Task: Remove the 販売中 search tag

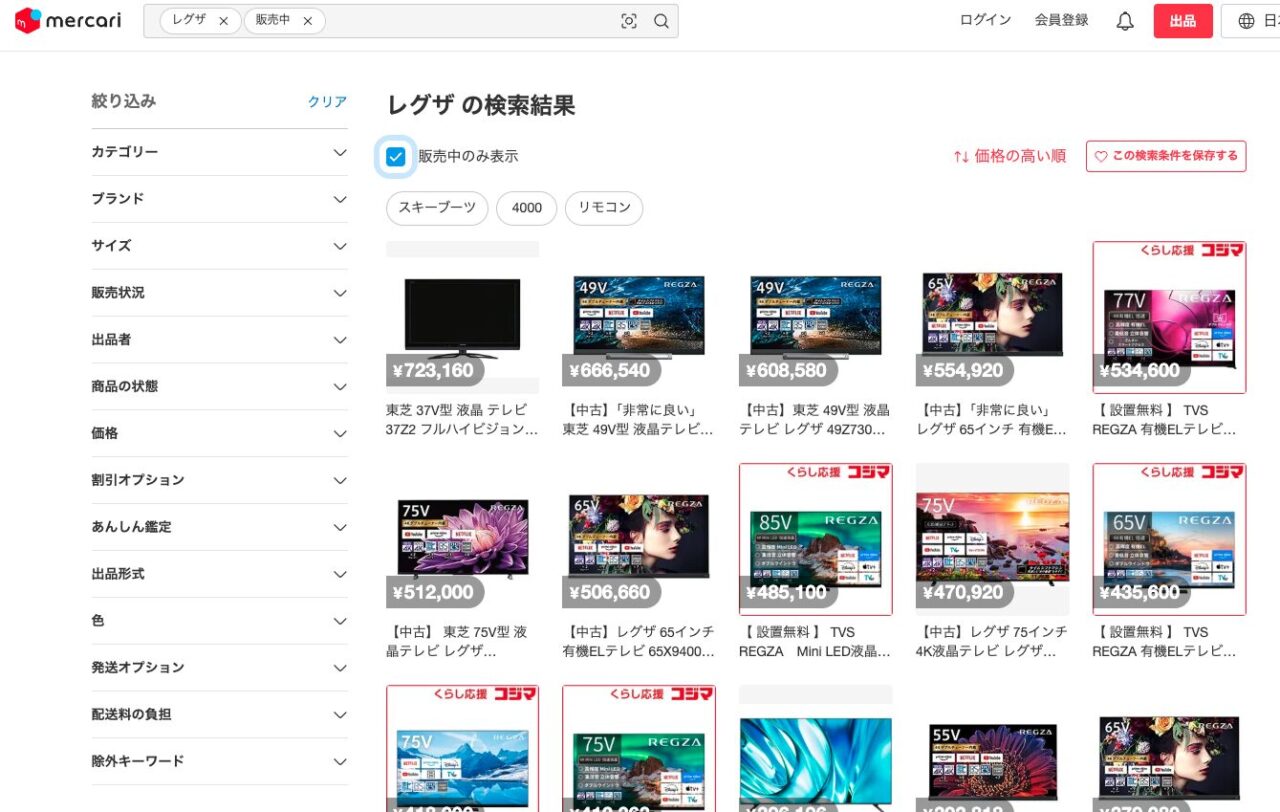Action: (307, 21)
